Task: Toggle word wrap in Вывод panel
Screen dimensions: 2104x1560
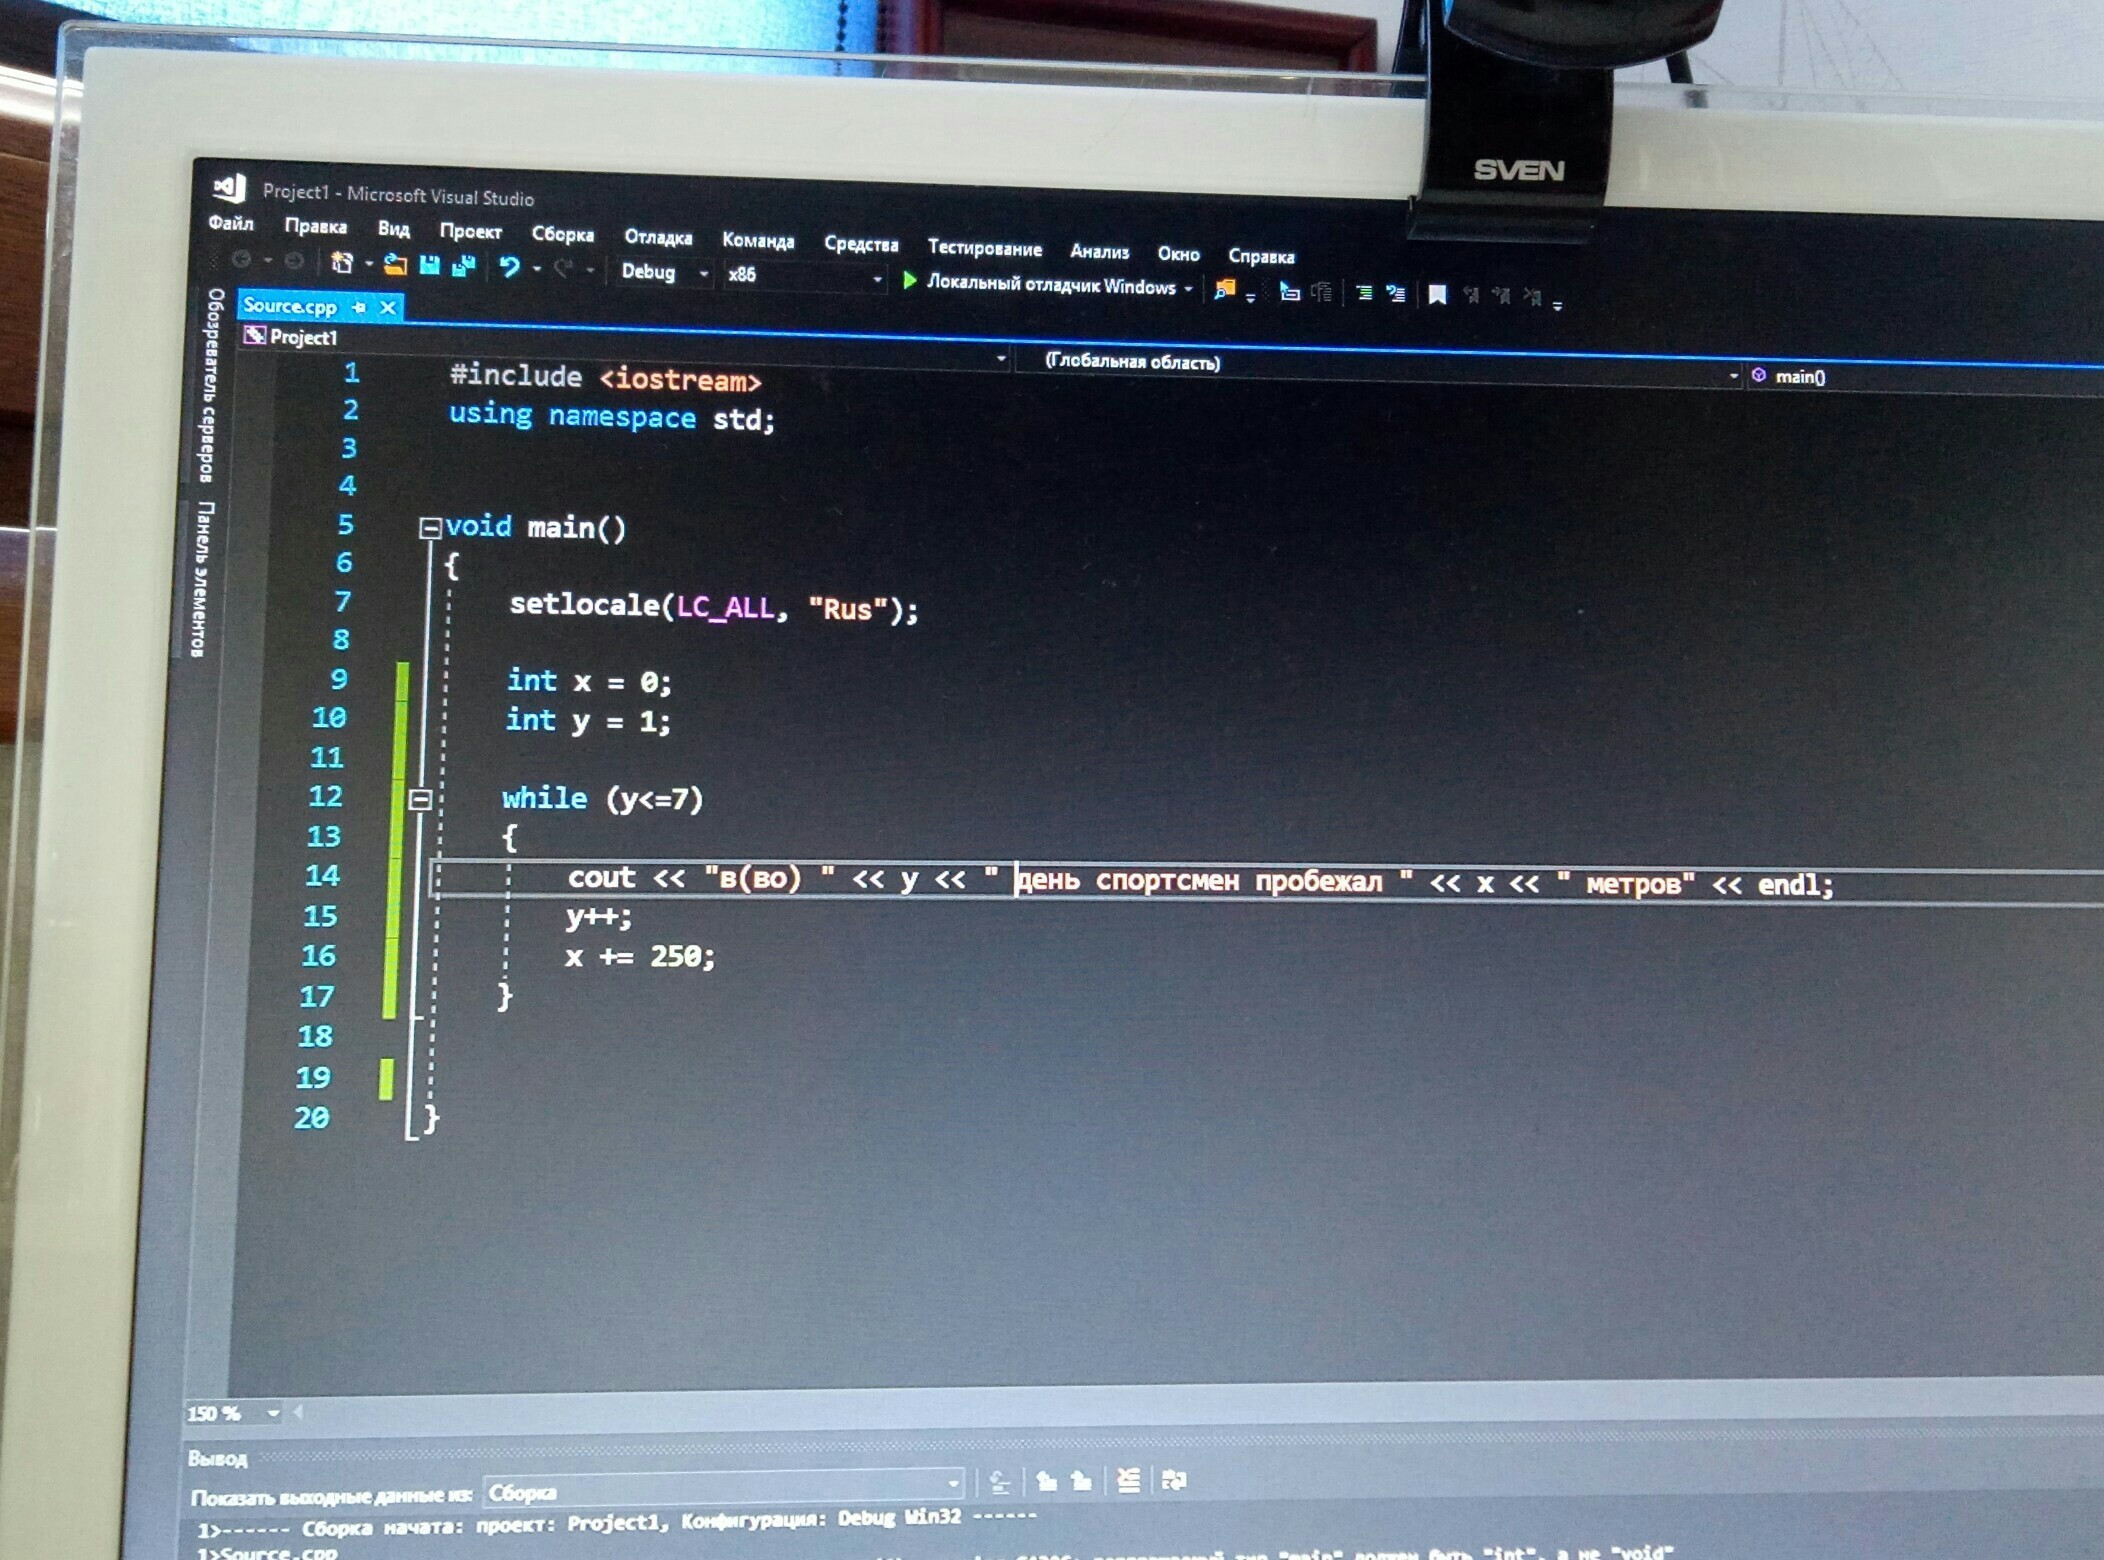Action: click(1174, 1480)
